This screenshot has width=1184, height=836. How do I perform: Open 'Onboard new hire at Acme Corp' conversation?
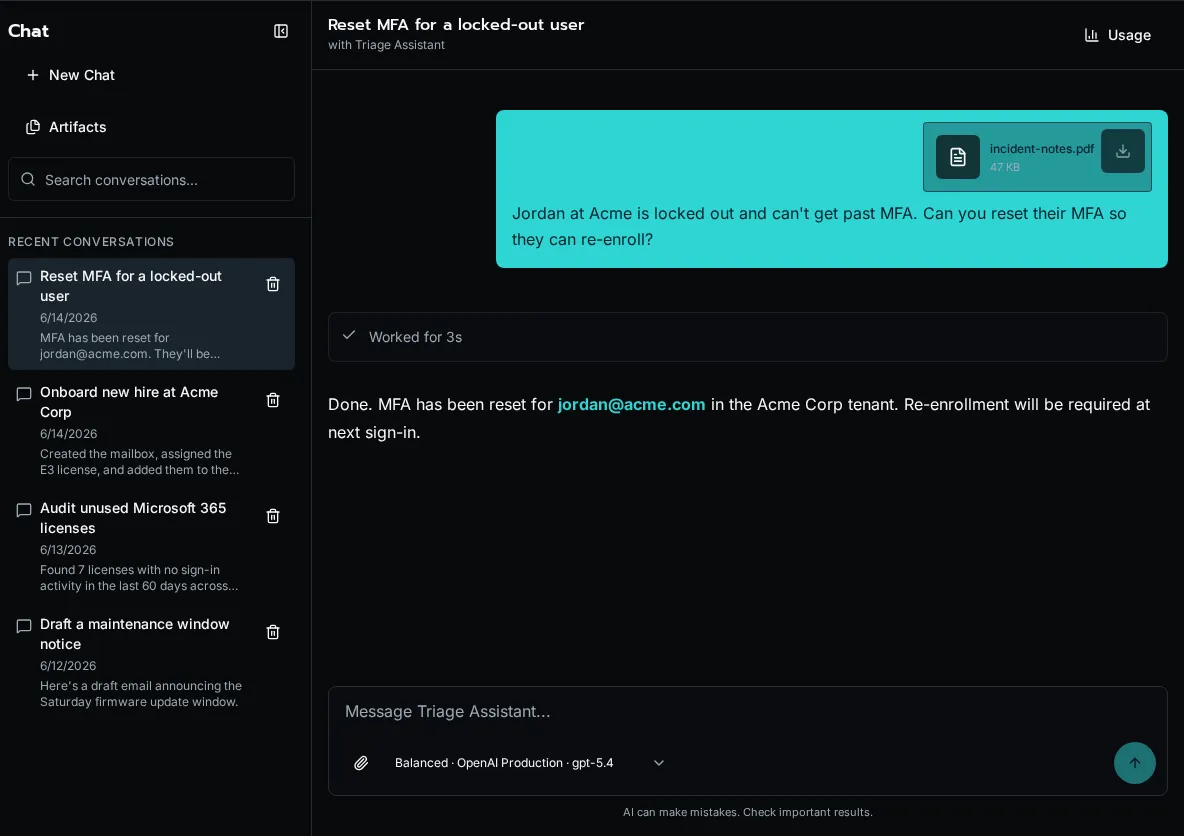[x=151, y=430]
